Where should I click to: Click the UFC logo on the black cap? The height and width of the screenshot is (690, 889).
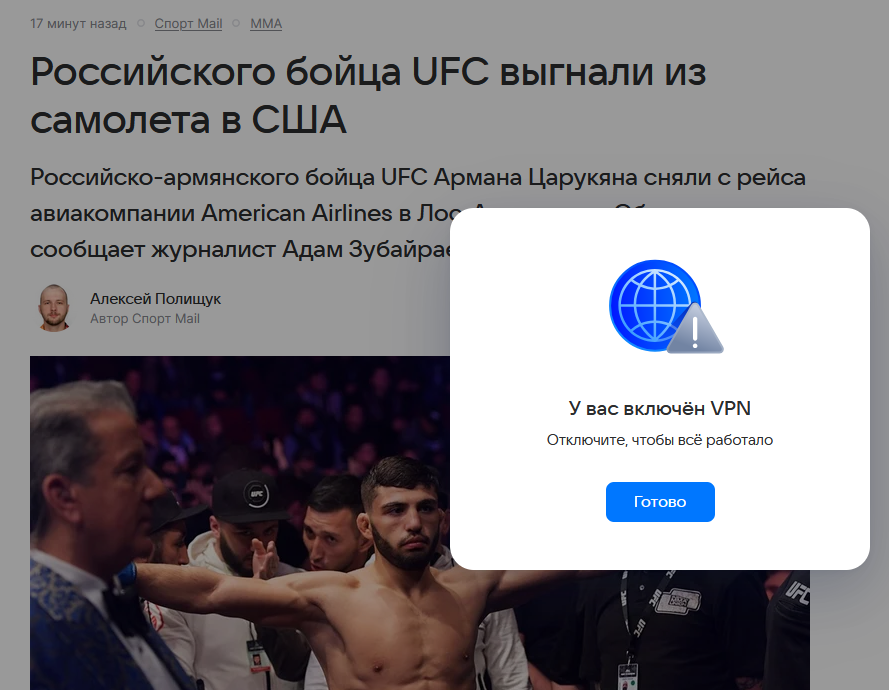point(256,494)
